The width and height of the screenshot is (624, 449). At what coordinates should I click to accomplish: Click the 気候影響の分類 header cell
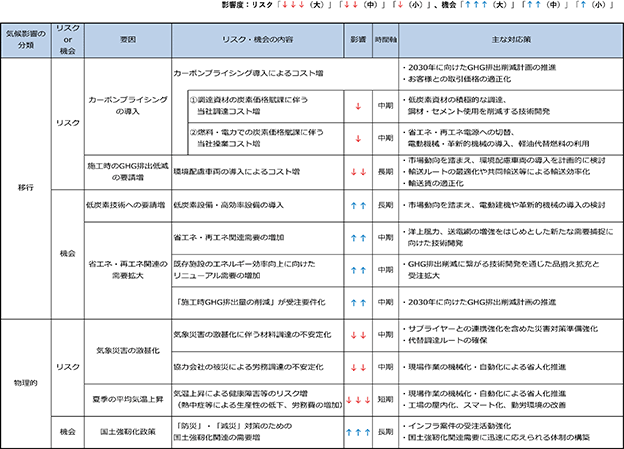tap(26, 40)
